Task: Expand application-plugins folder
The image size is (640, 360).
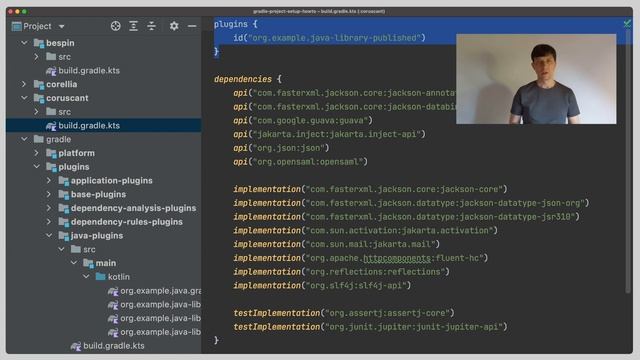Action: point(49,180)
